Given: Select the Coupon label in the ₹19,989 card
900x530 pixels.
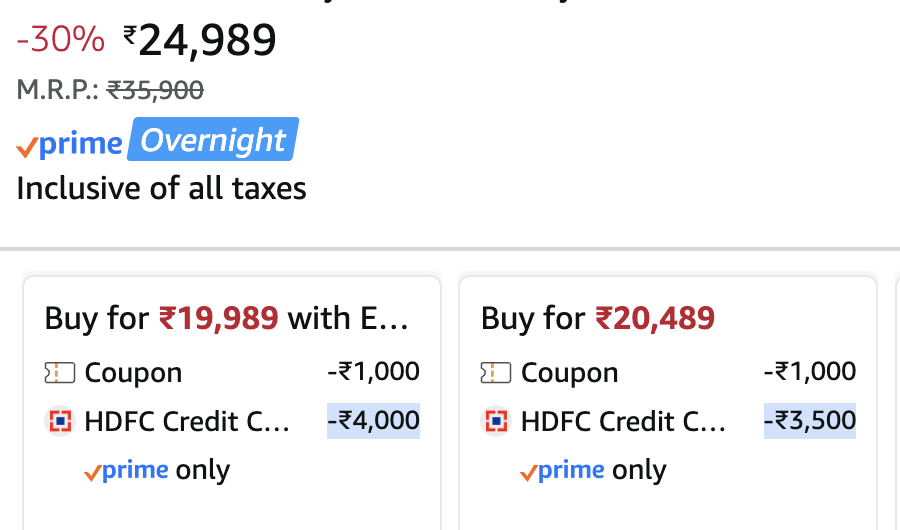Looking at the screenshot, I should pyautogui.click(x=133, y=373).
